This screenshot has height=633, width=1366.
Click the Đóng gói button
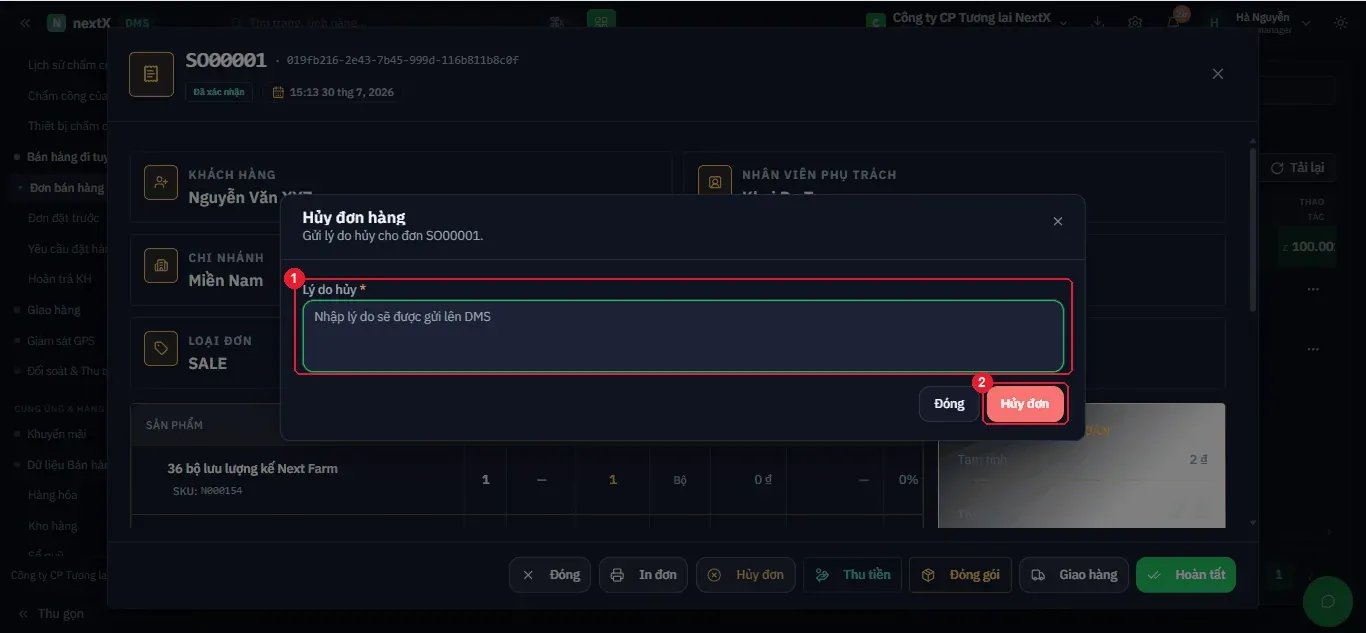[961, 575]
